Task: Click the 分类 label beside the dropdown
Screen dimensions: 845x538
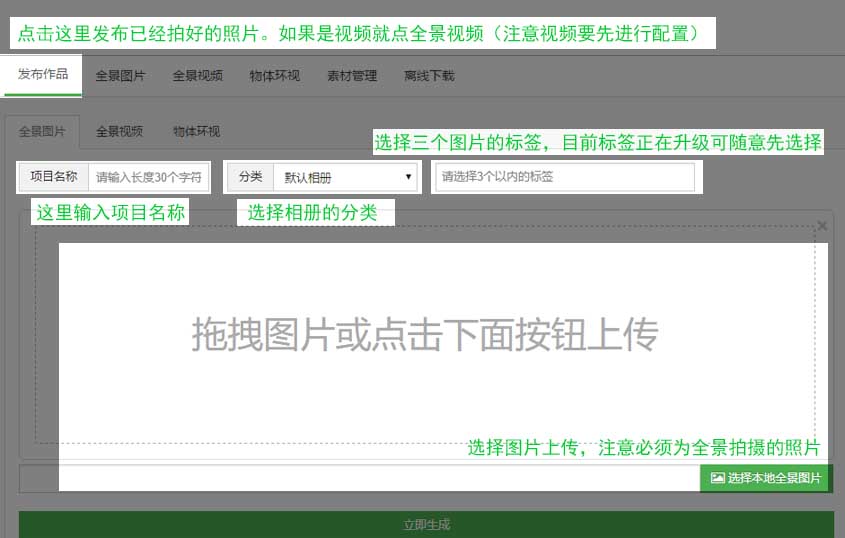Action: [x=250, y=177]
